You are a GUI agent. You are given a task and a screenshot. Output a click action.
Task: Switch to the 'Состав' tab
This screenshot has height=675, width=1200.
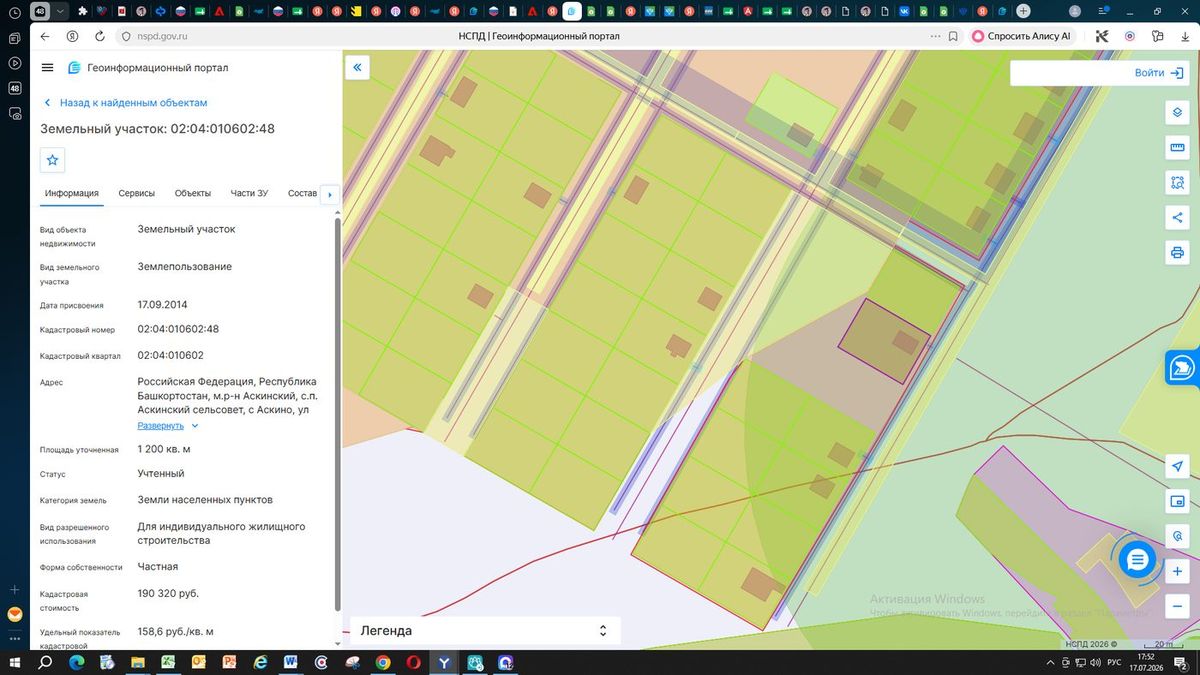coord(301,193)
